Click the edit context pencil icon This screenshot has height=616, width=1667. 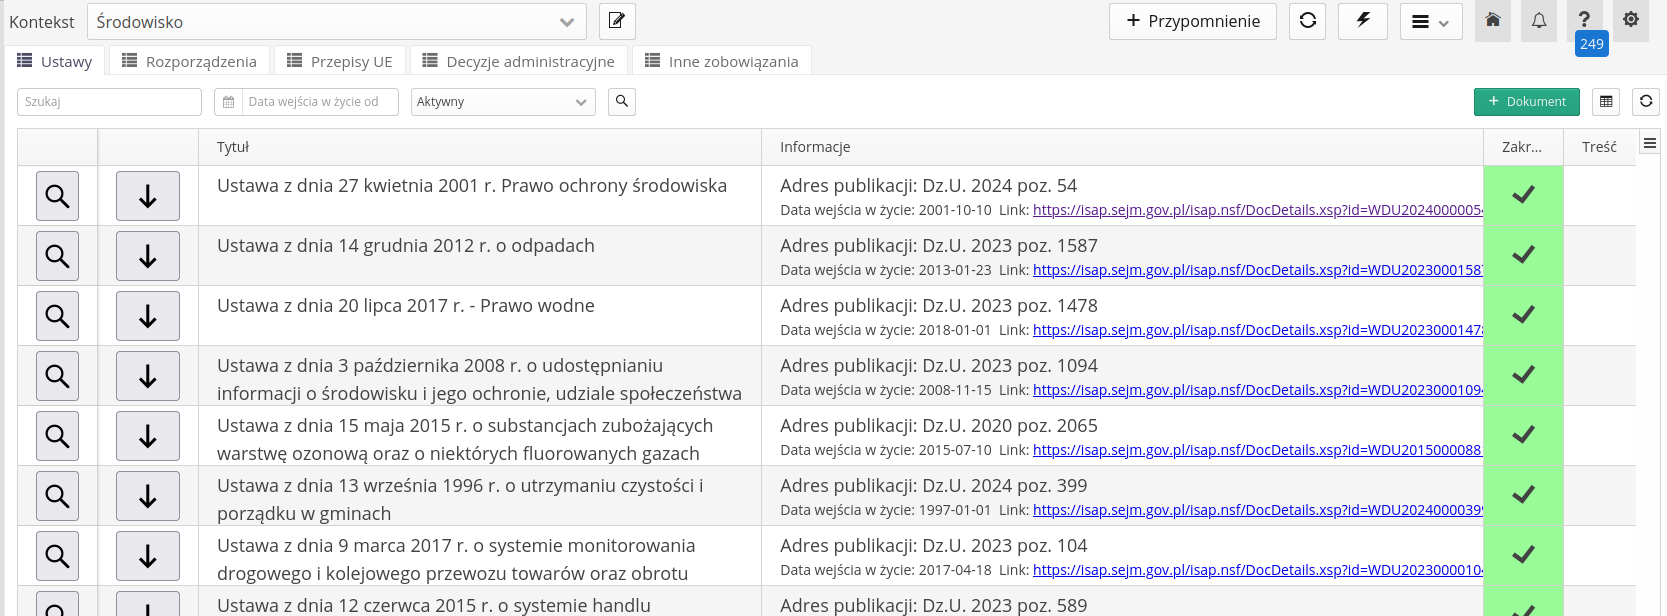(617, 21)
